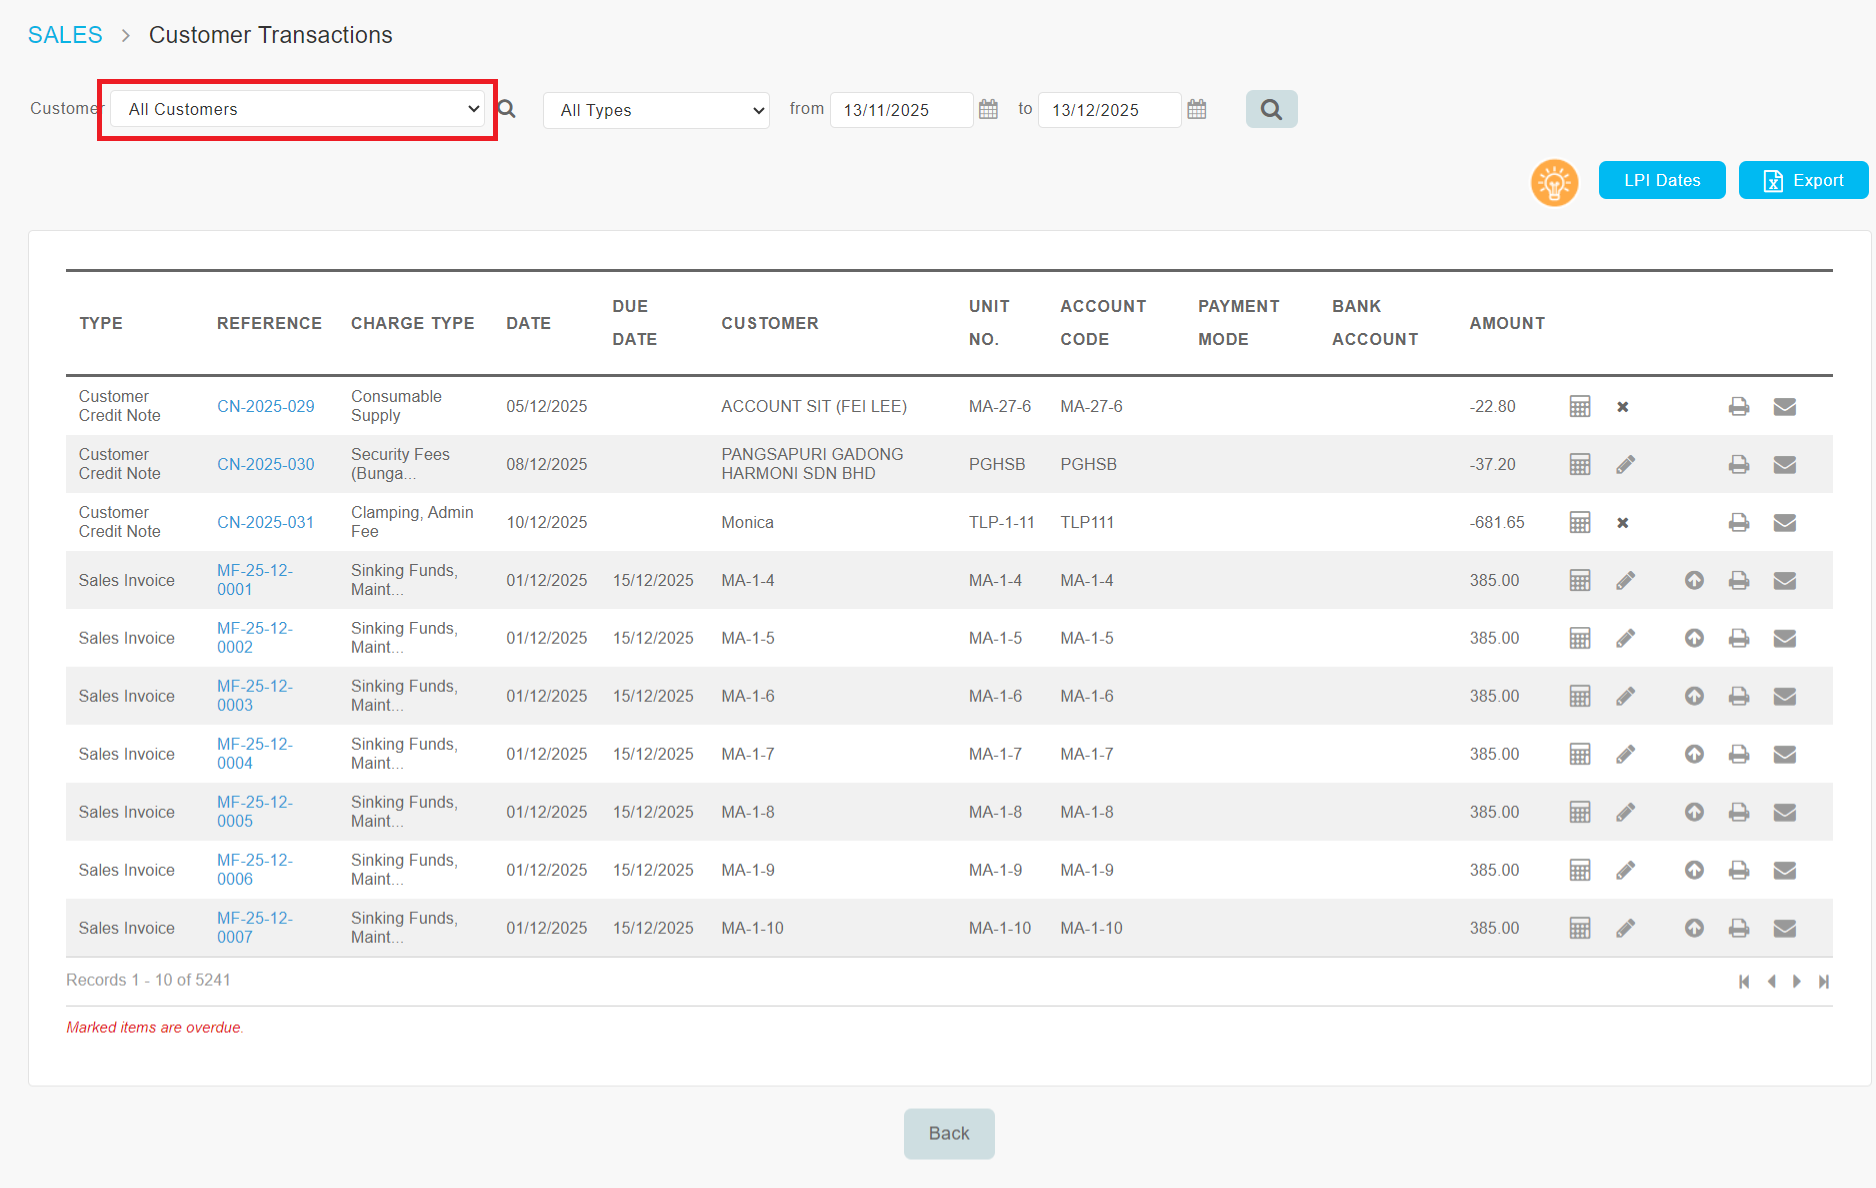Open the 'to' date calendar picker
This screenshot has width=1876, height=1188.
(1196, 109)
